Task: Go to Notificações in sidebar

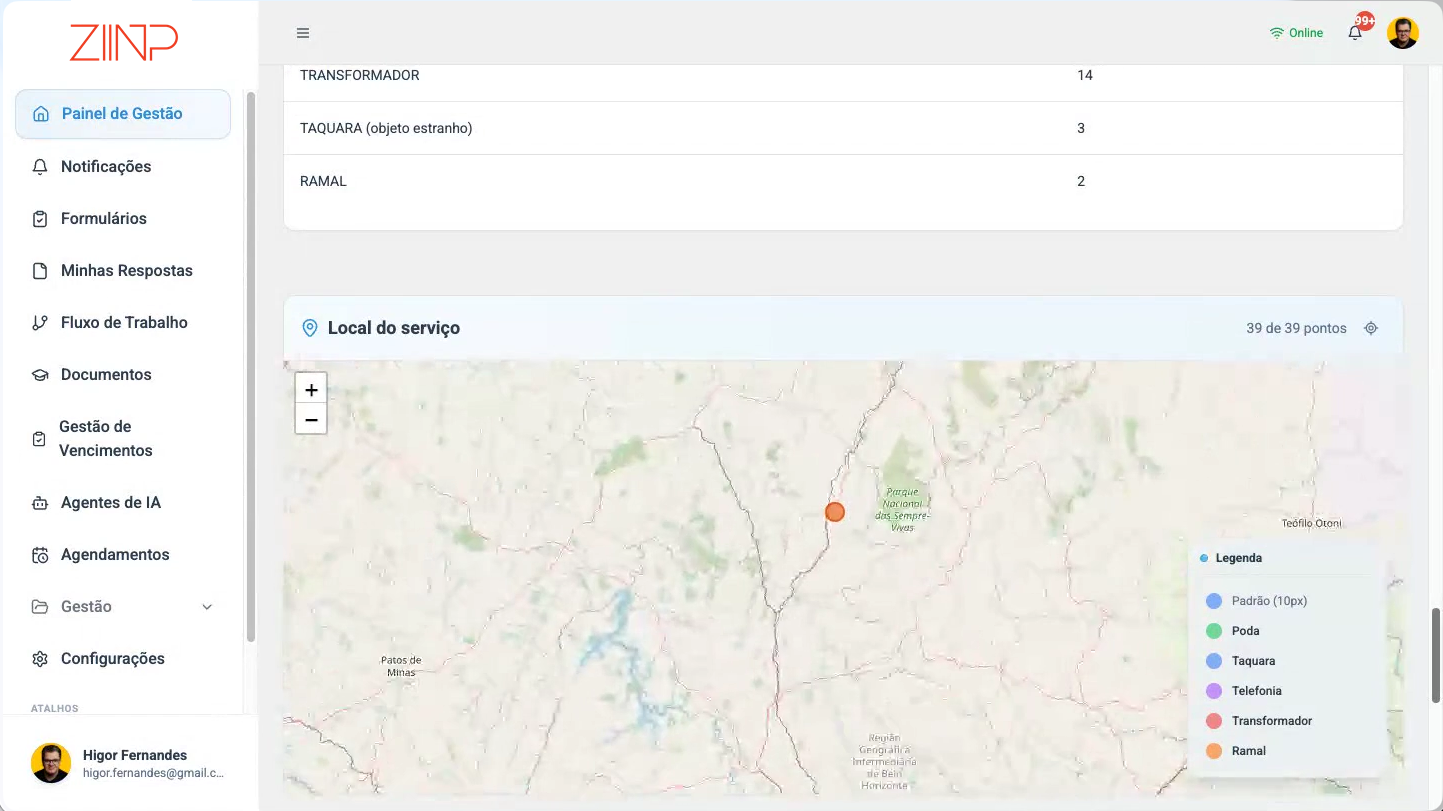Action: point(123,167)
